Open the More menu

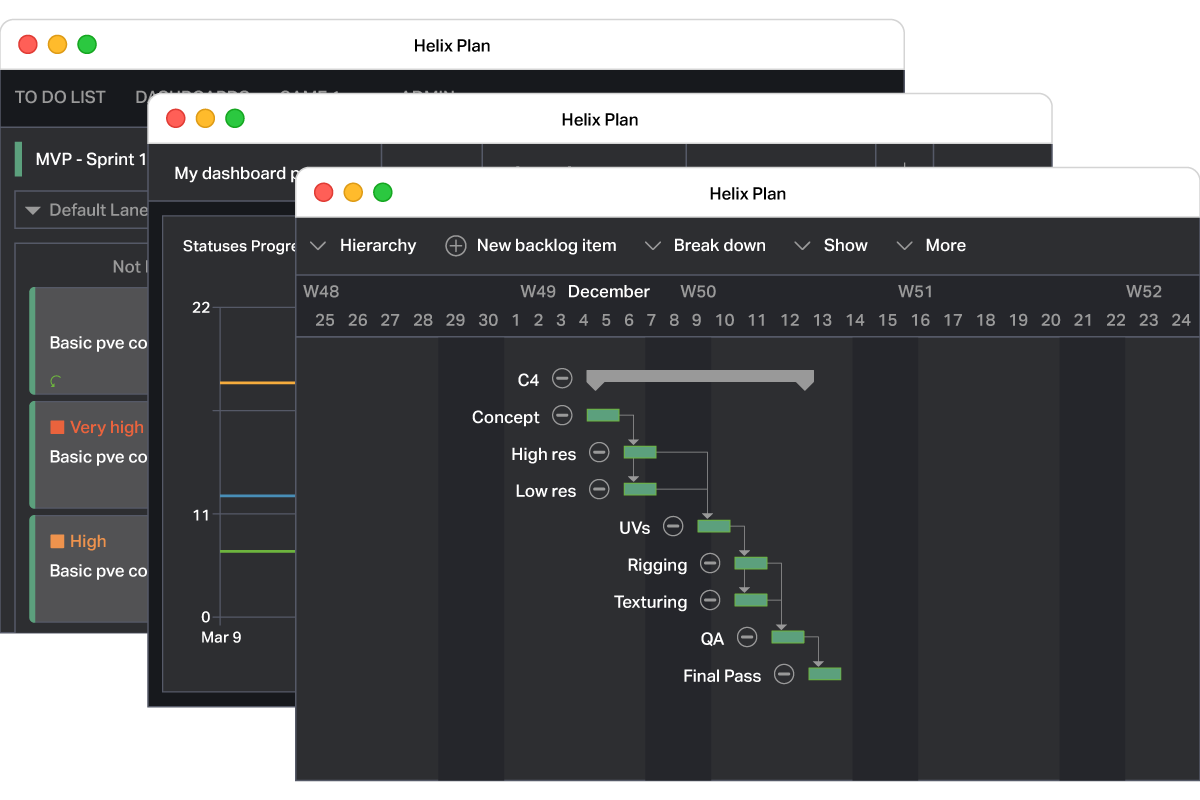click(930, 246)
